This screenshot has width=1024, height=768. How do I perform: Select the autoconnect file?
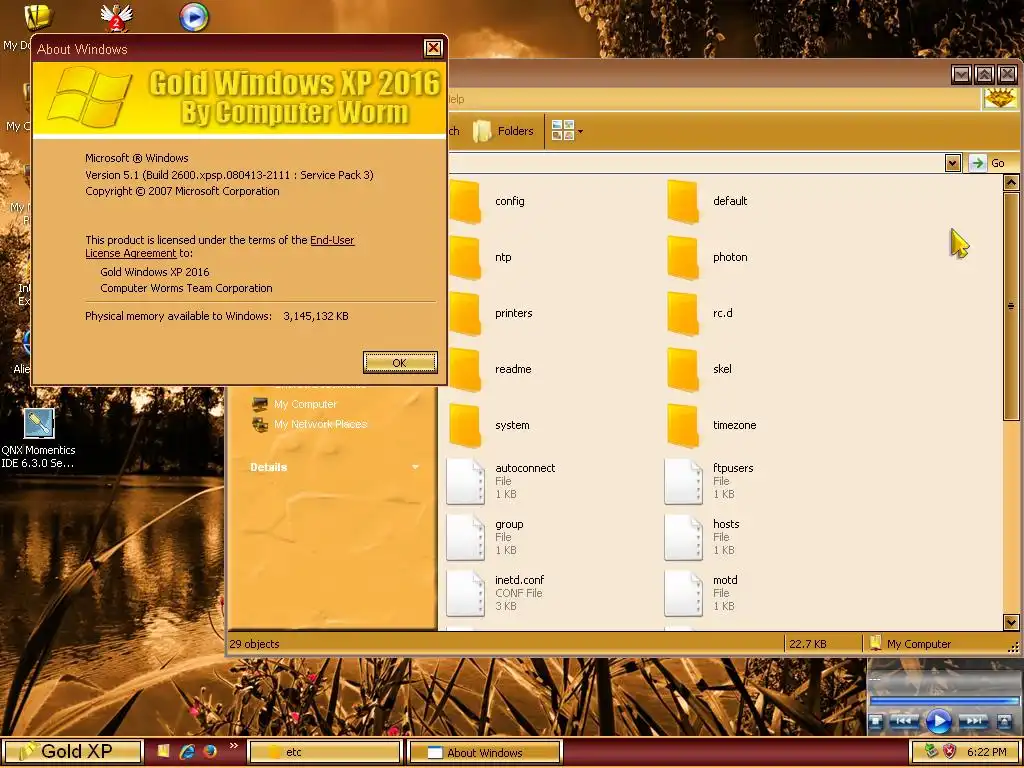point(501,481)
